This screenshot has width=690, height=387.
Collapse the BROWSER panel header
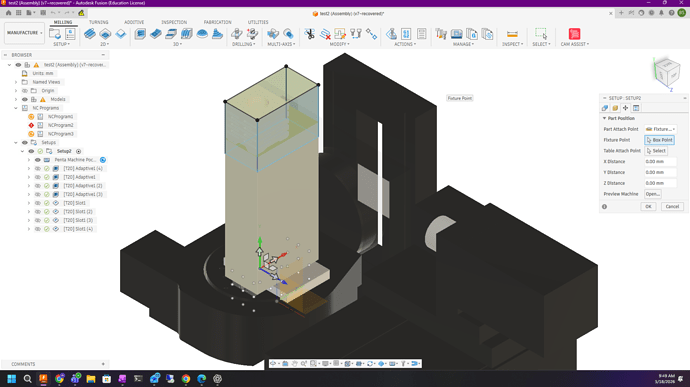pyautogui.click(x=103, y=55)
